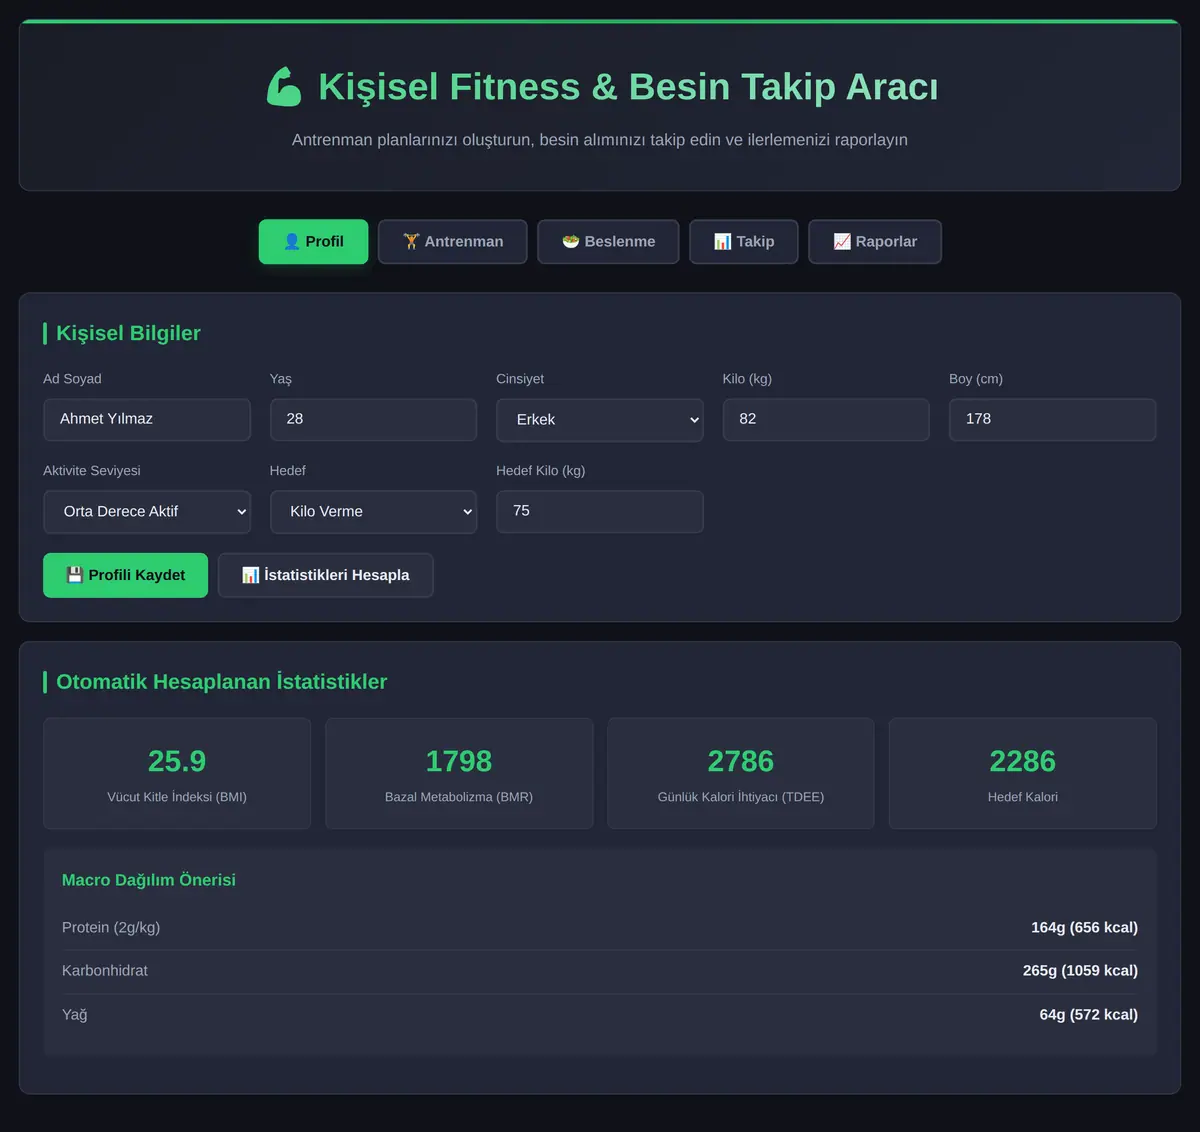Viewport: 1200px width, 1132px height.
Task: Select the Profil tab
Action: coord(314,242)
